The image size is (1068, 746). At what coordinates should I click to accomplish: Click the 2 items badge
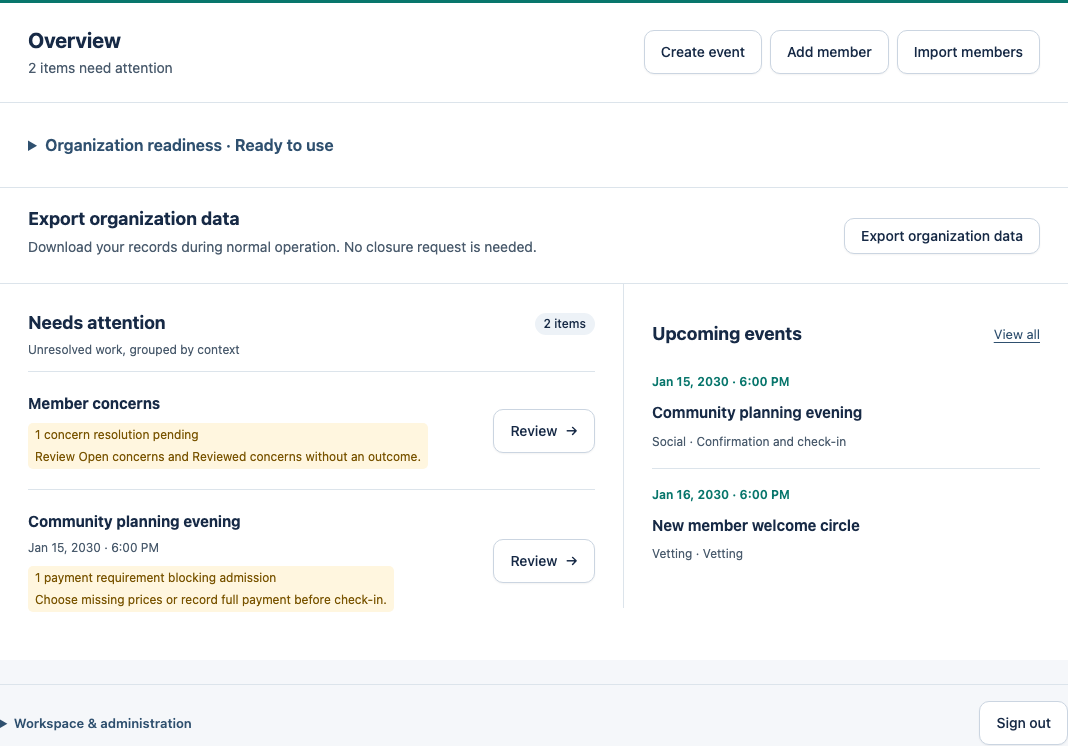point(564,324)
